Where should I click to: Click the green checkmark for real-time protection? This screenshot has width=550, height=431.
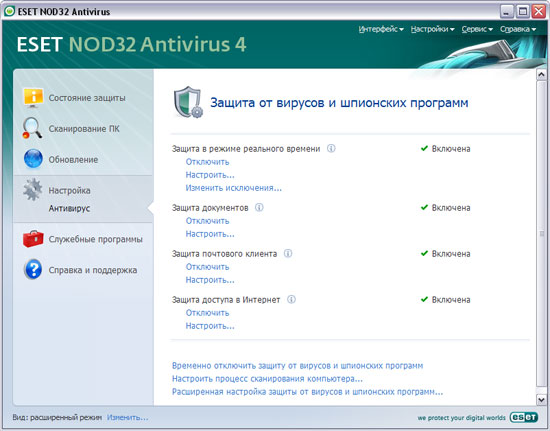(424, 148)
